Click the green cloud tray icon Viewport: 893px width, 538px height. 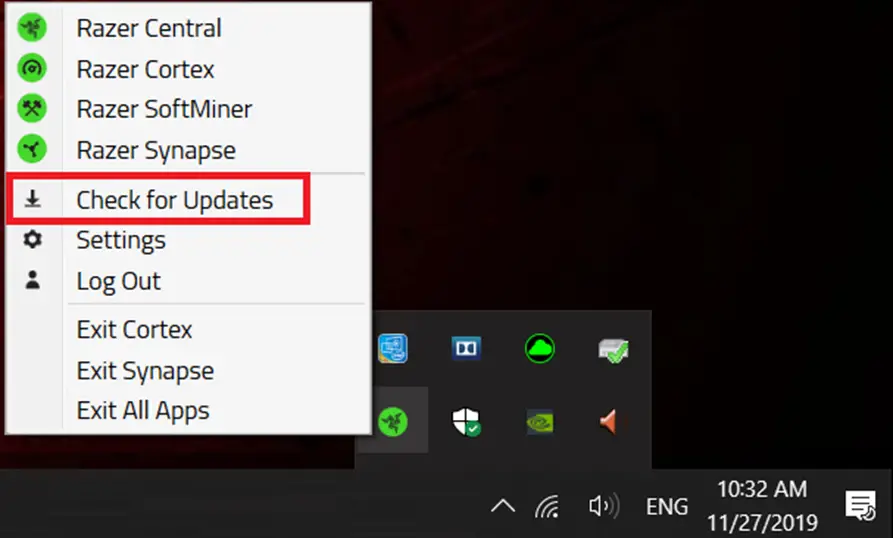coord(540,348)
